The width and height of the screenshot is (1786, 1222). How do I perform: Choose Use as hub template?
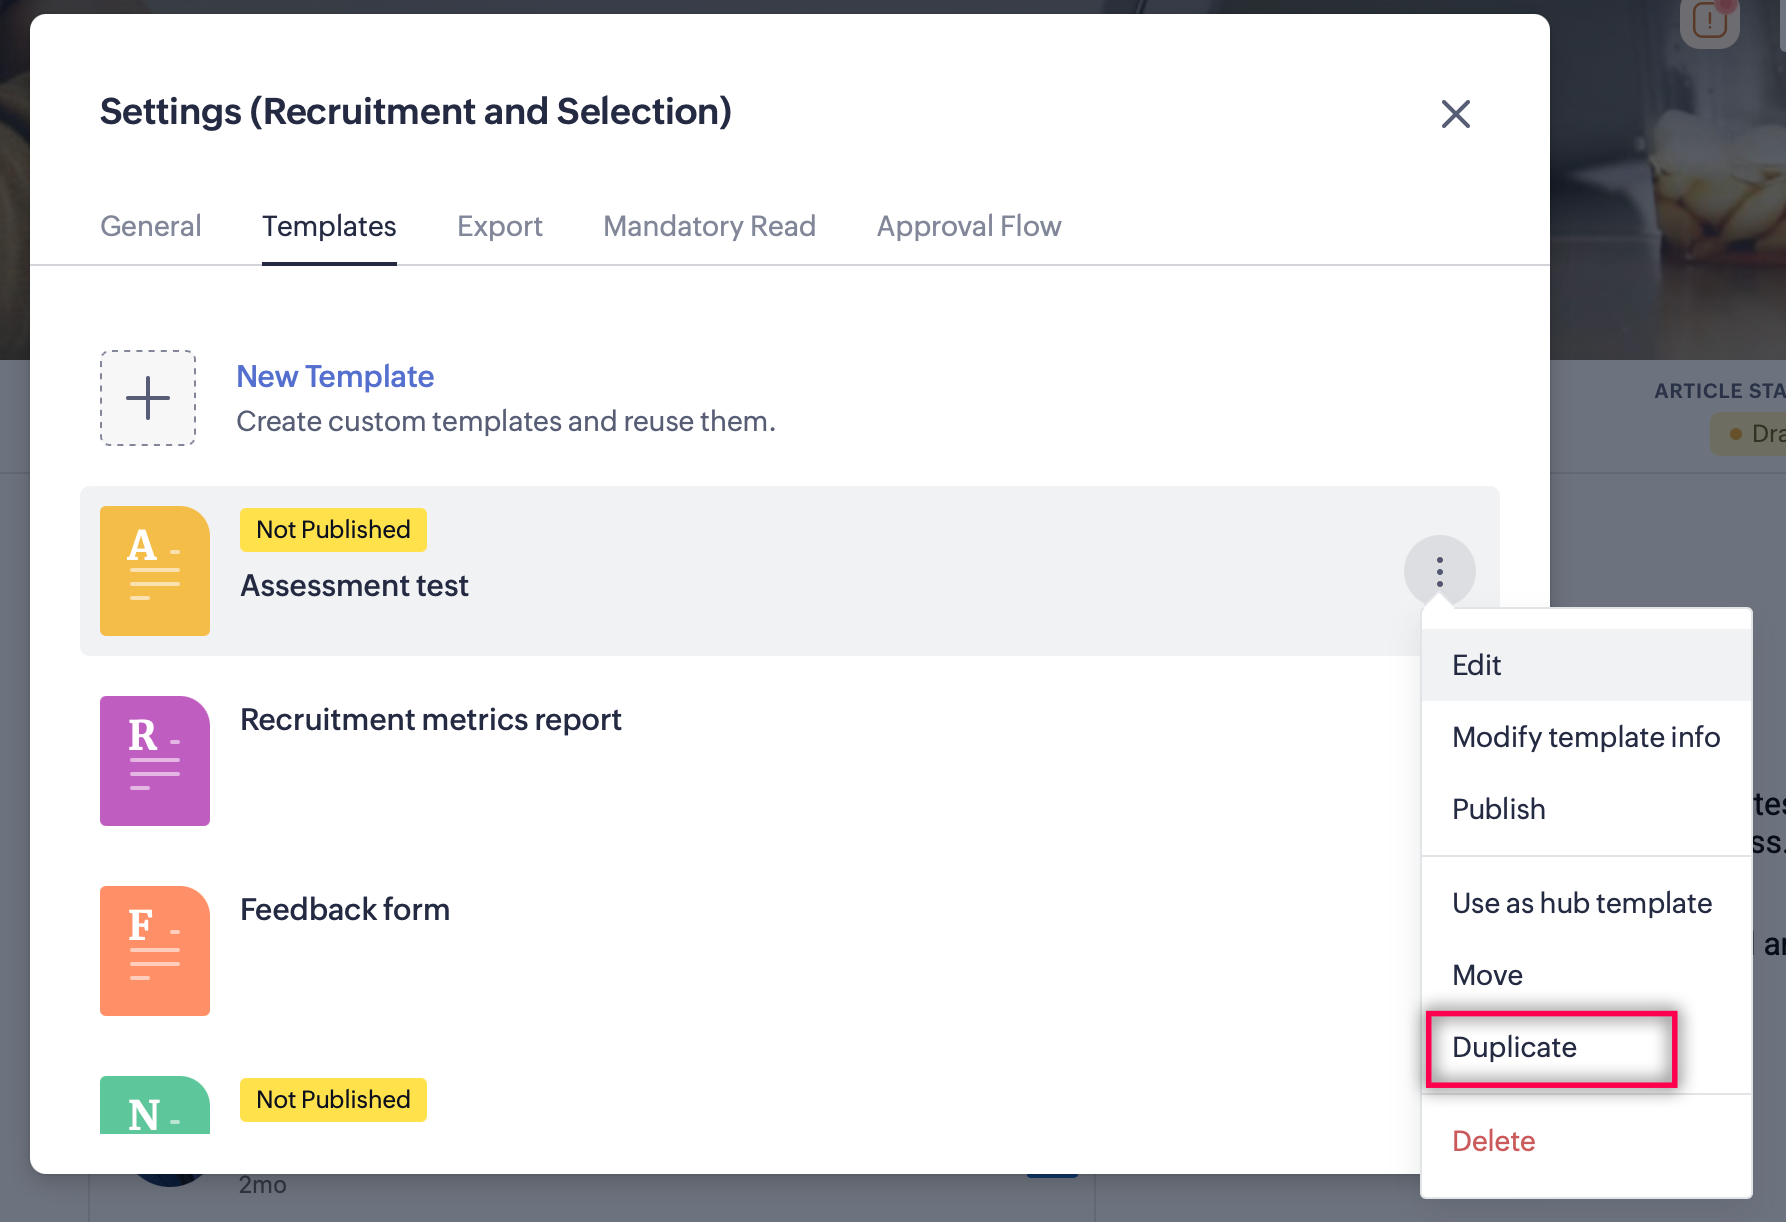1582,903
